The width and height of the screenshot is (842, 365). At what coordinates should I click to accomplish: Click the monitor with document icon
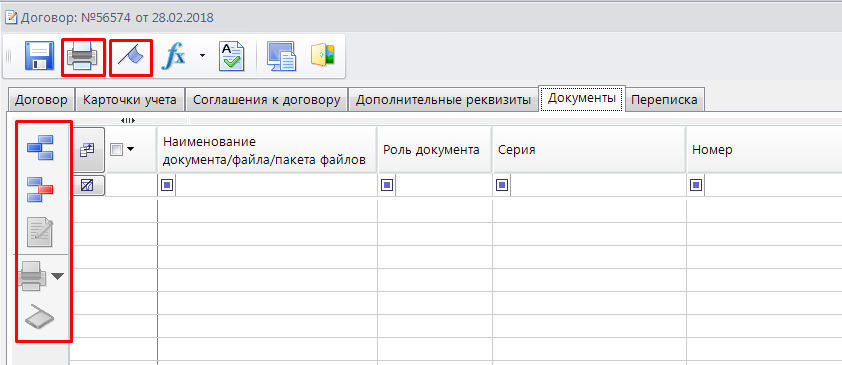(x=281, y=56)
